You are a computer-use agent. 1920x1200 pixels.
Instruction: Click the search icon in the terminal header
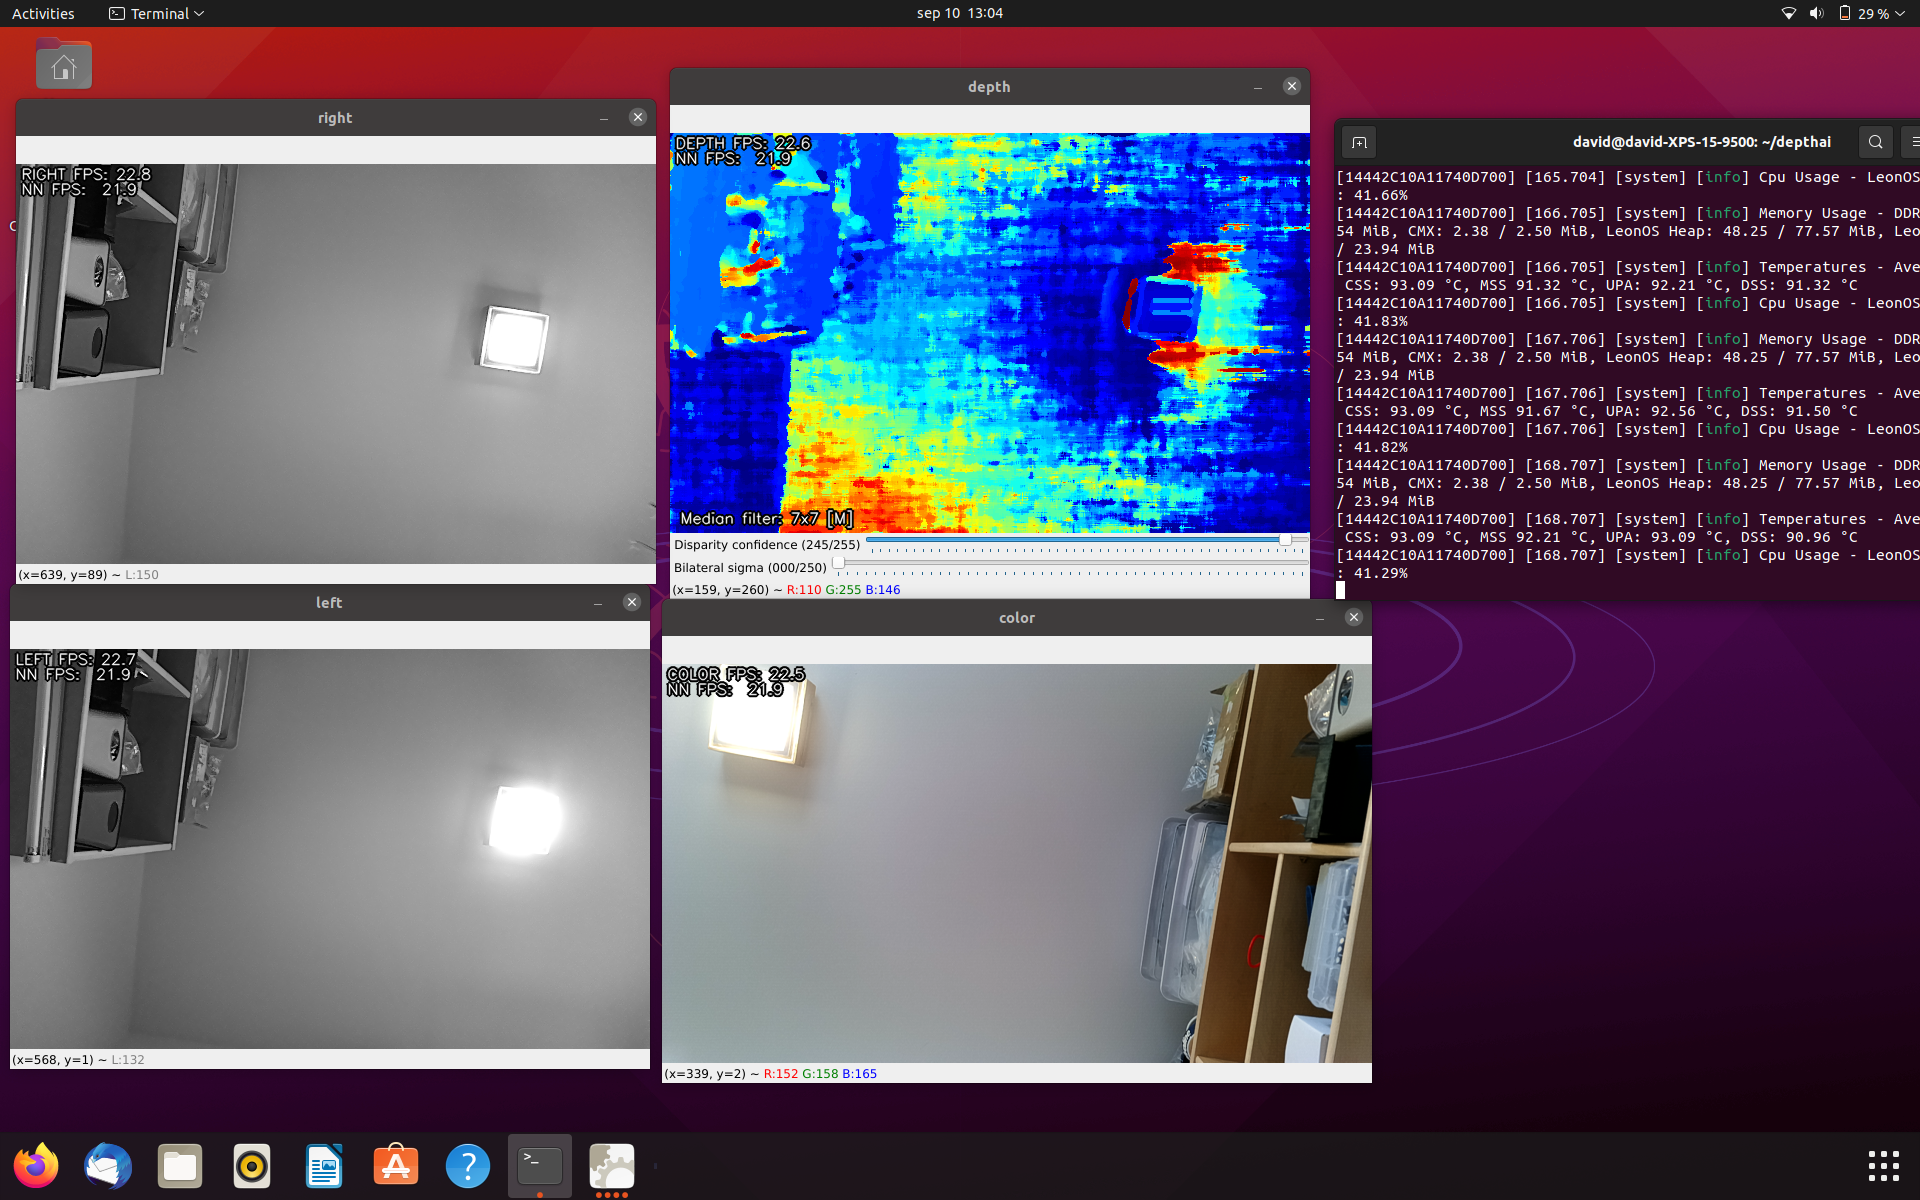pyautogui.click(x=1875, y=141)
